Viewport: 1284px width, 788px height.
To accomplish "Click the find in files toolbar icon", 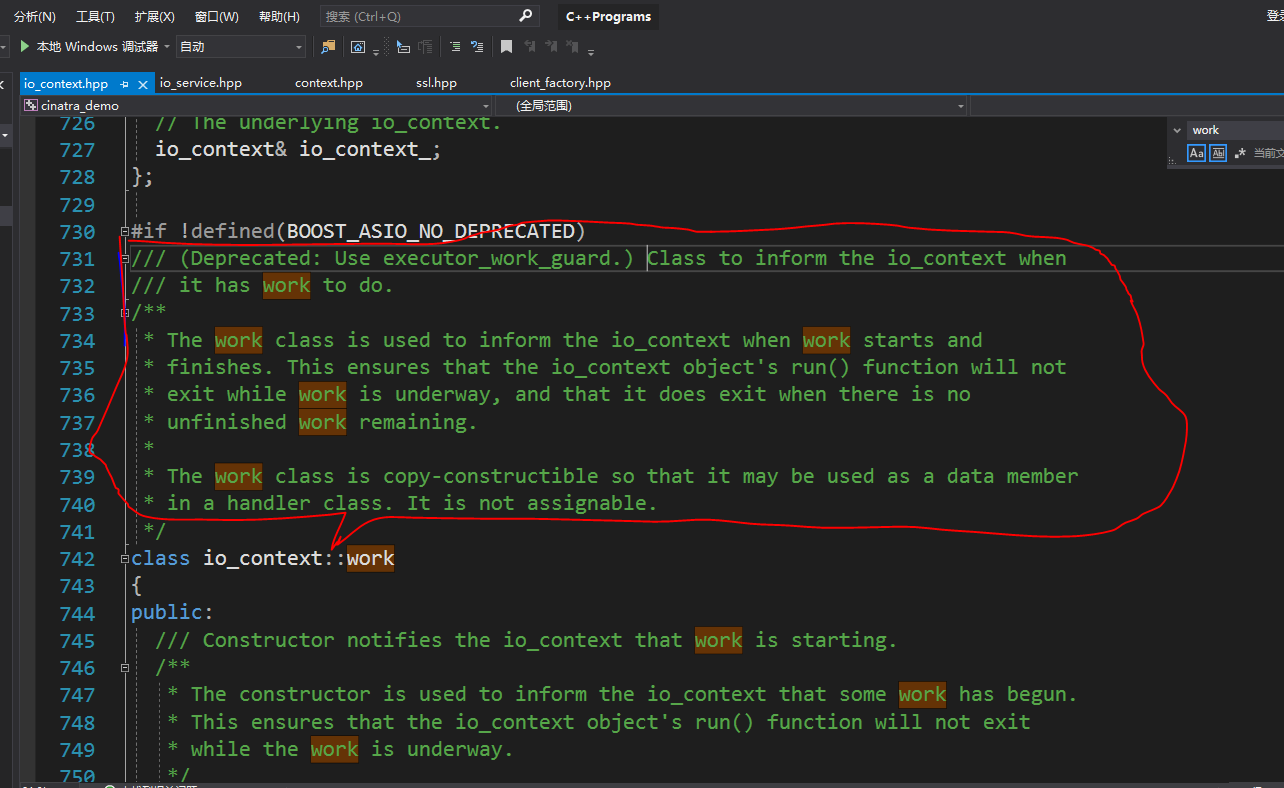I will [x=328, y=46].
